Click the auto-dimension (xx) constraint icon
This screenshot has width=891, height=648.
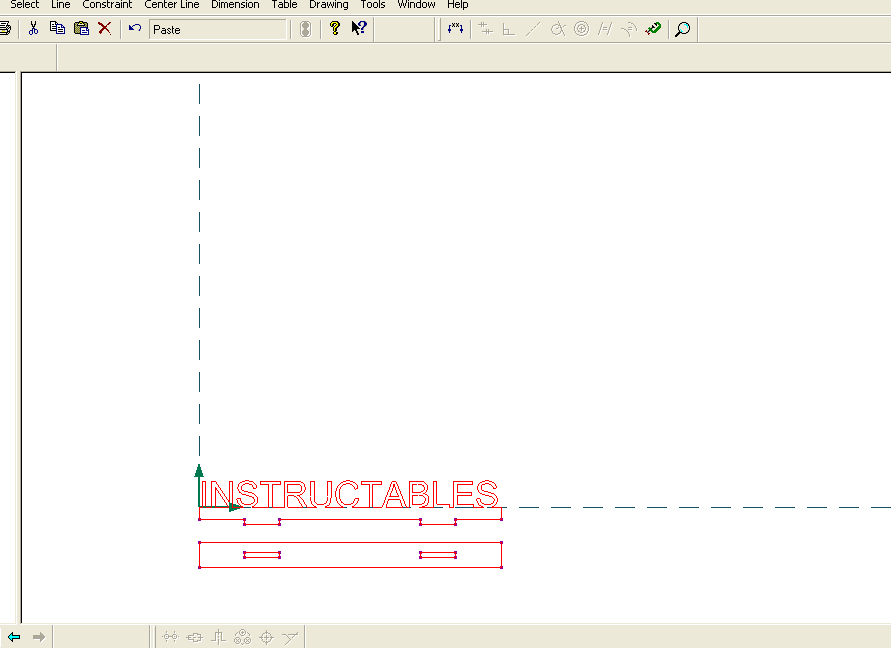coord(455,28)
